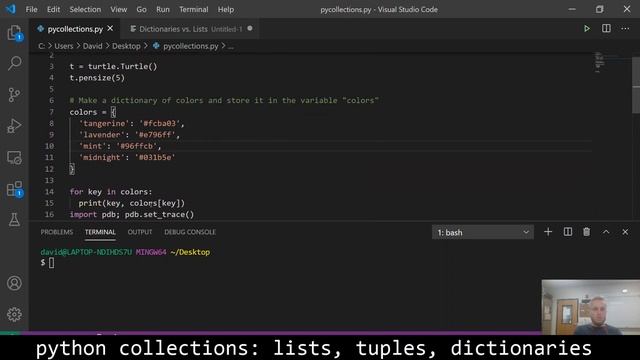Switch to the PROBLEMS panel tab

[x=57, y=232]
